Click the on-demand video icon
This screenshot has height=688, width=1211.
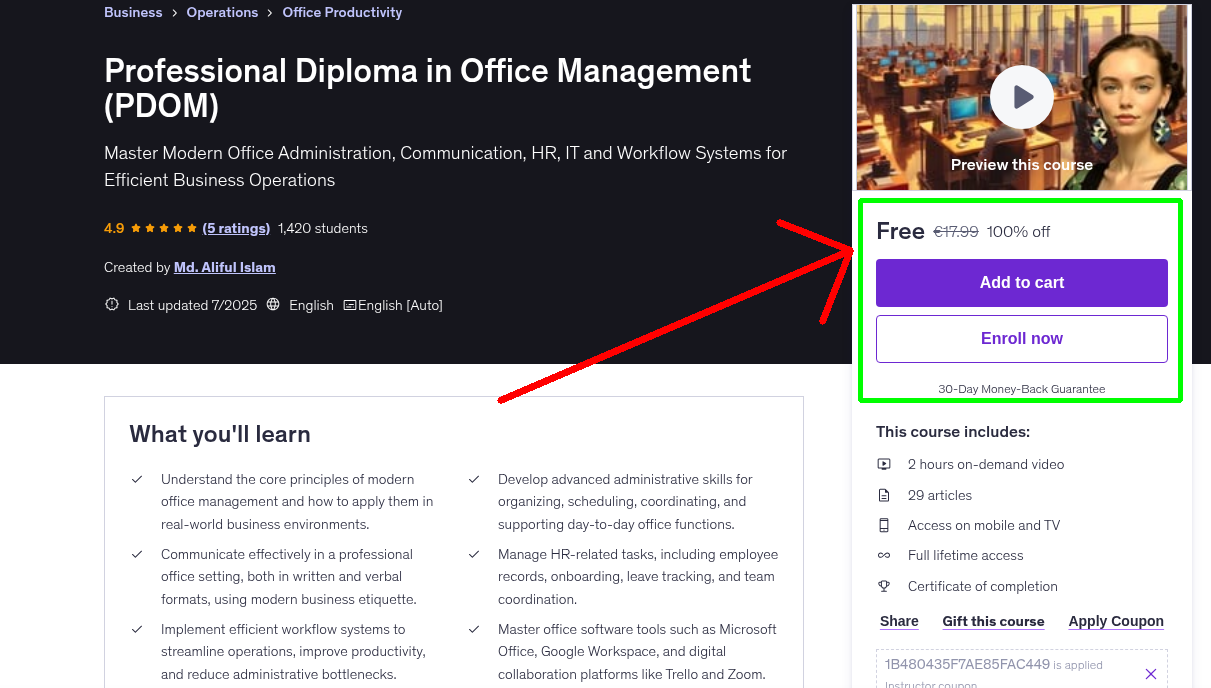(x=884, y=464)
